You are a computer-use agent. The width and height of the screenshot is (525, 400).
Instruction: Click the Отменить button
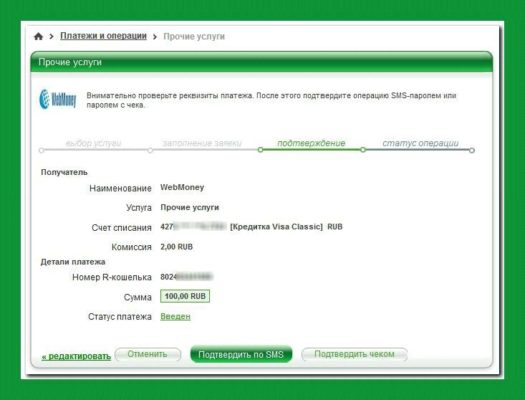(x=148, y=354)
